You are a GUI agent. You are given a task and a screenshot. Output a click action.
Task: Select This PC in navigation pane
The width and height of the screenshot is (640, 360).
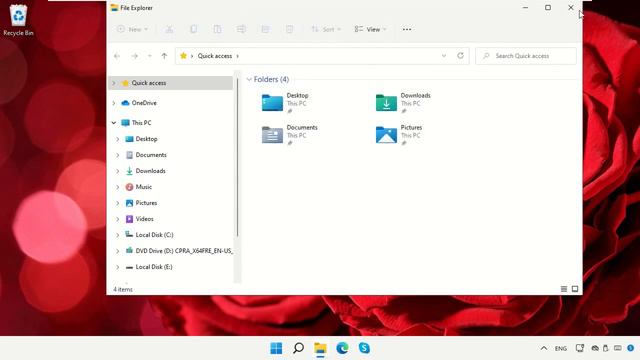(141, 122)
